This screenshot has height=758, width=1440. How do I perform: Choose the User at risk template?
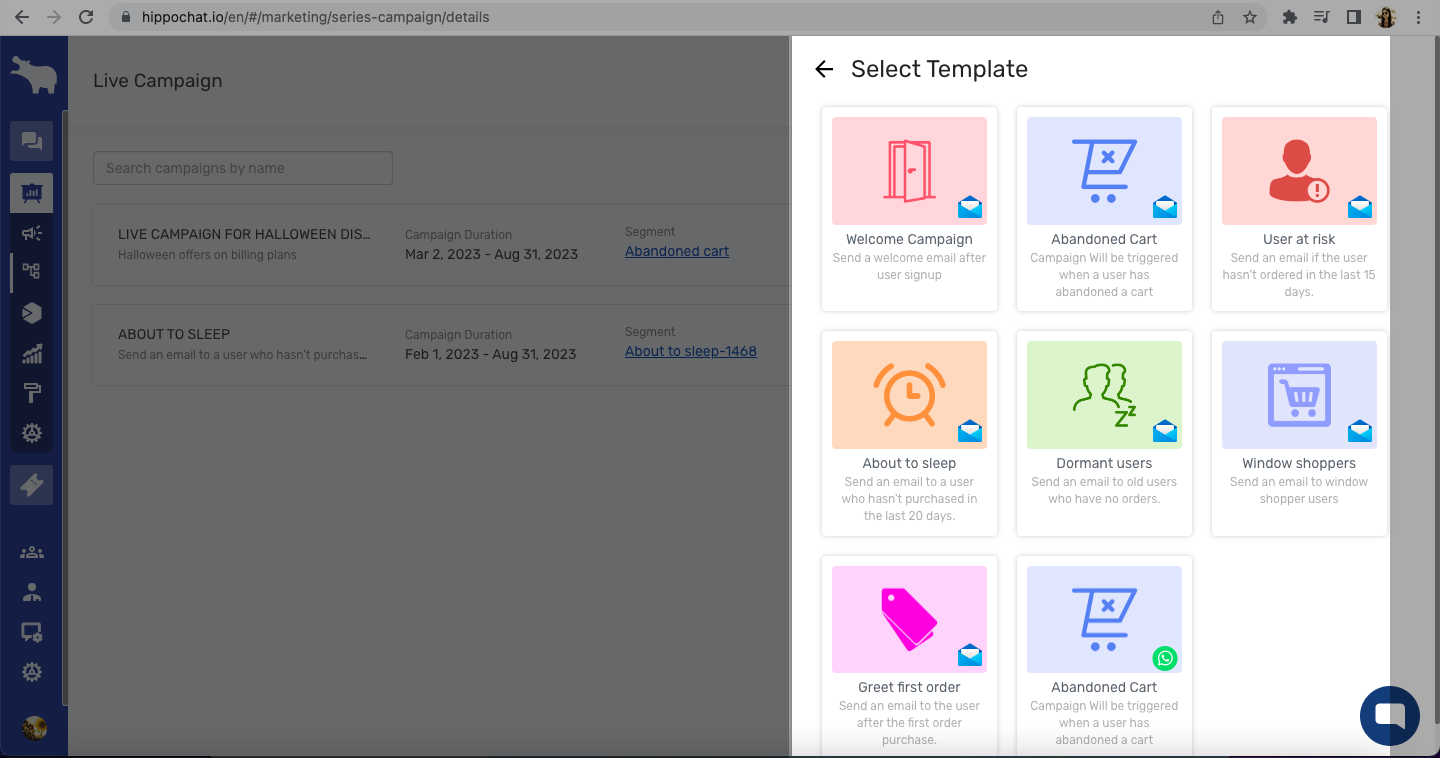tap(1298, 208)
